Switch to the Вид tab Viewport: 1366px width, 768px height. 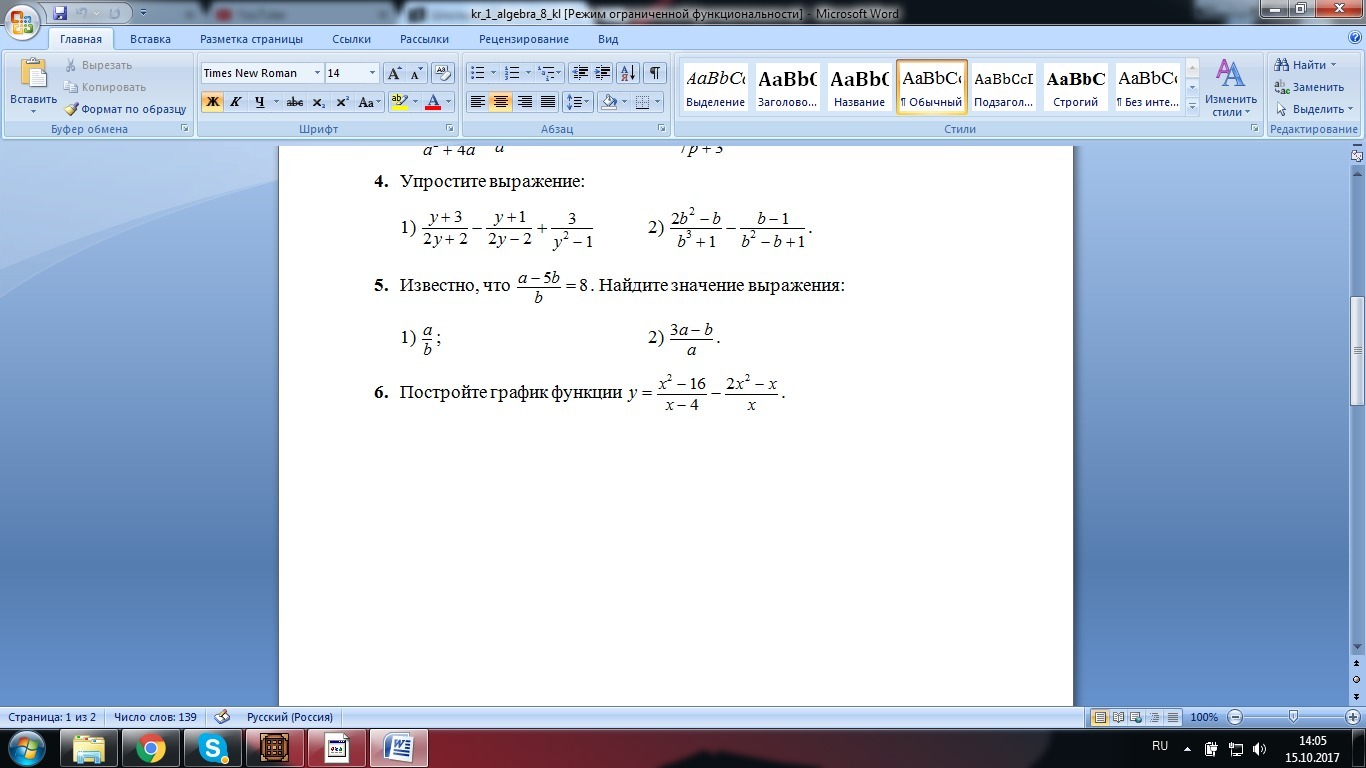click(x=608, y=39)
